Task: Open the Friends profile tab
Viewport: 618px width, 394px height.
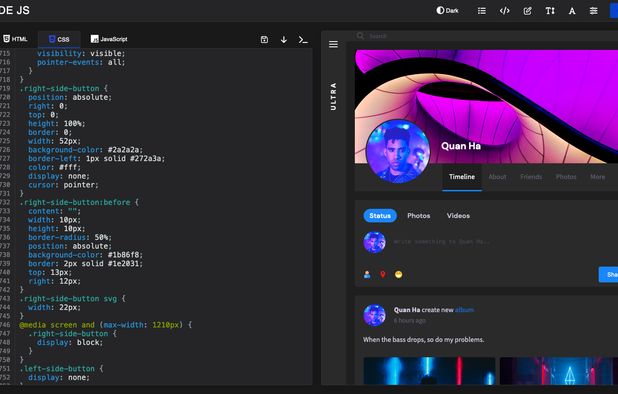Action: (x=531, y=177)
